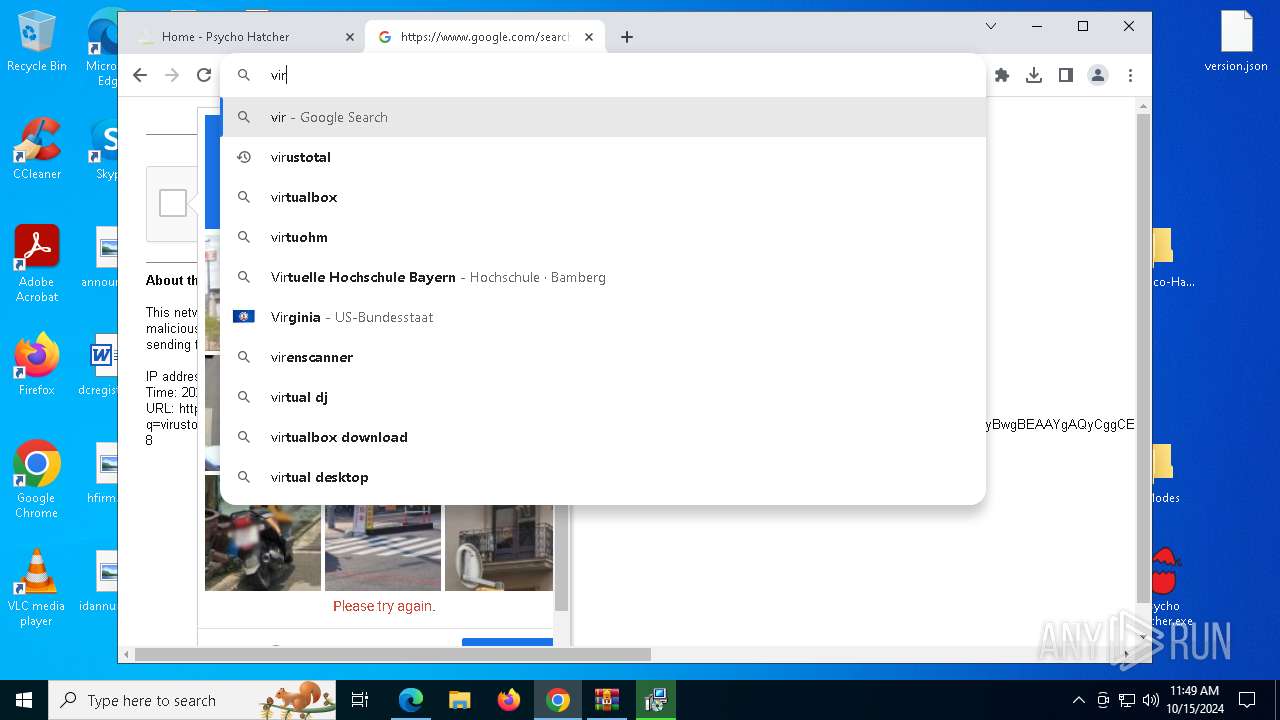Open Microsoft Edge from the taskbar
The height and width of the screenshot is (720, 1280).
411,700
